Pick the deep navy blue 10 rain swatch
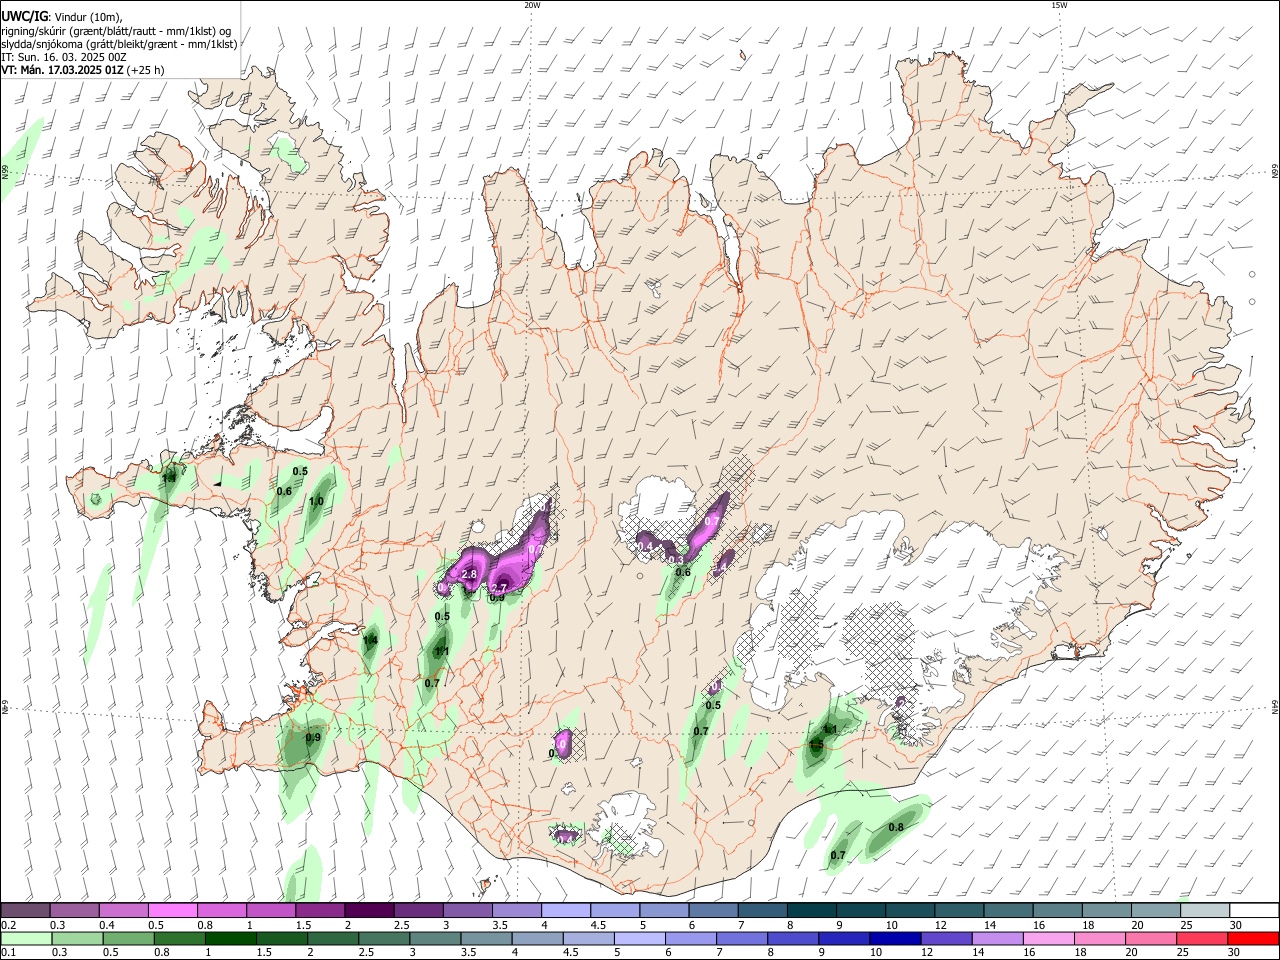 [x=895, y=938]
